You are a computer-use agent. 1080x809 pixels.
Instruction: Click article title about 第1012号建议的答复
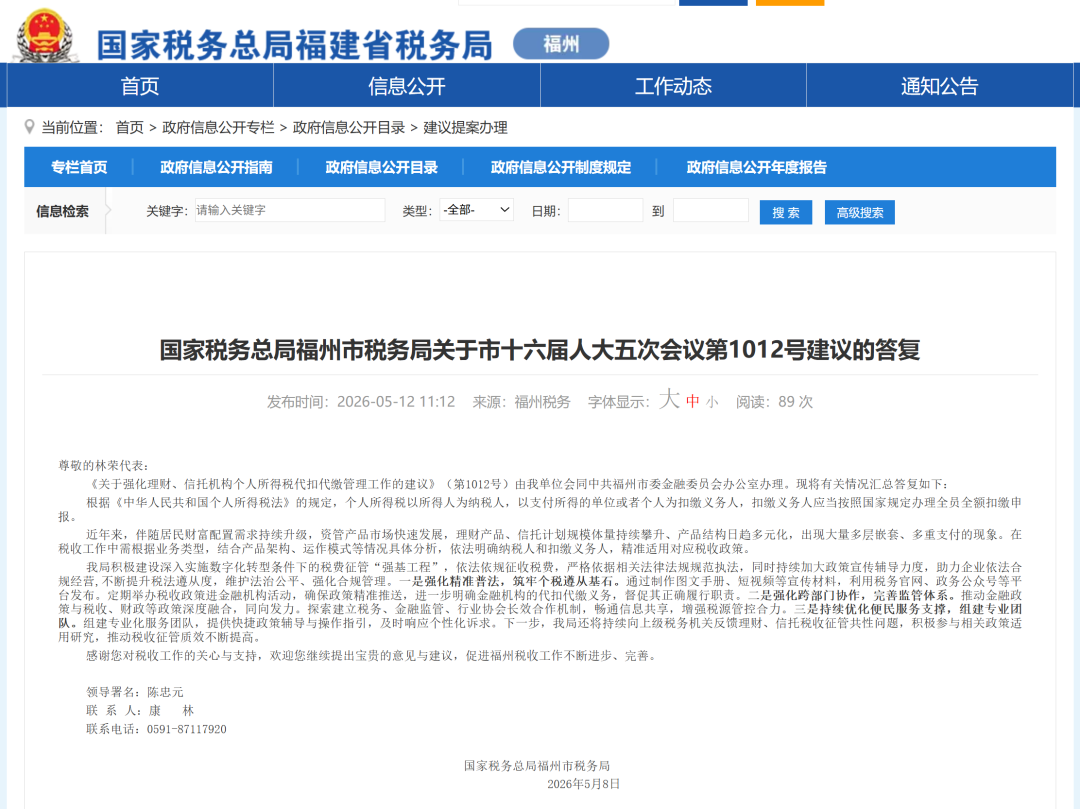(x=540, y=350)
